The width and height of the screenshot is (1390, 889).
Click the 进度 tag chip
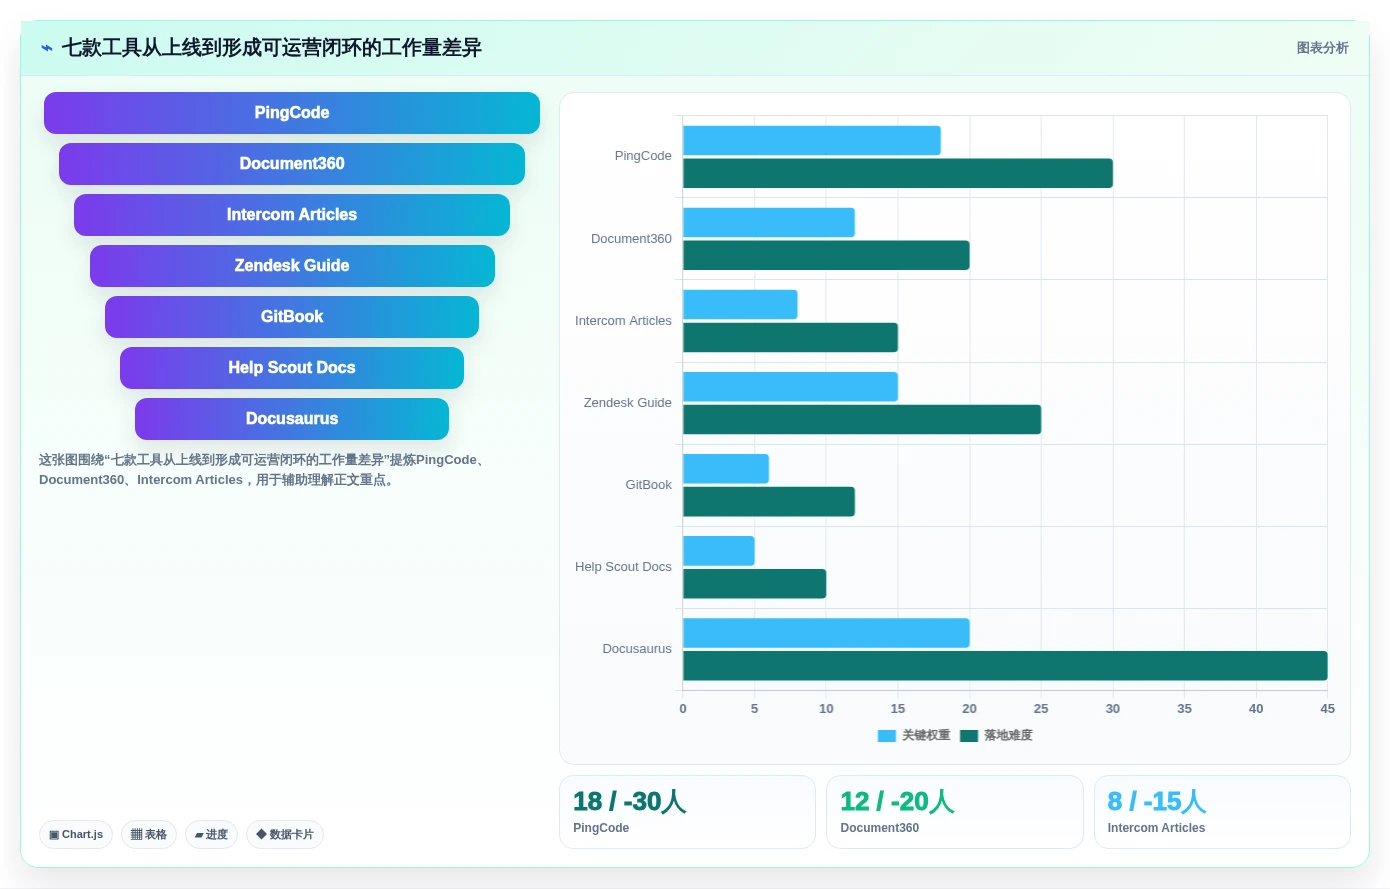tap(211, 834)
